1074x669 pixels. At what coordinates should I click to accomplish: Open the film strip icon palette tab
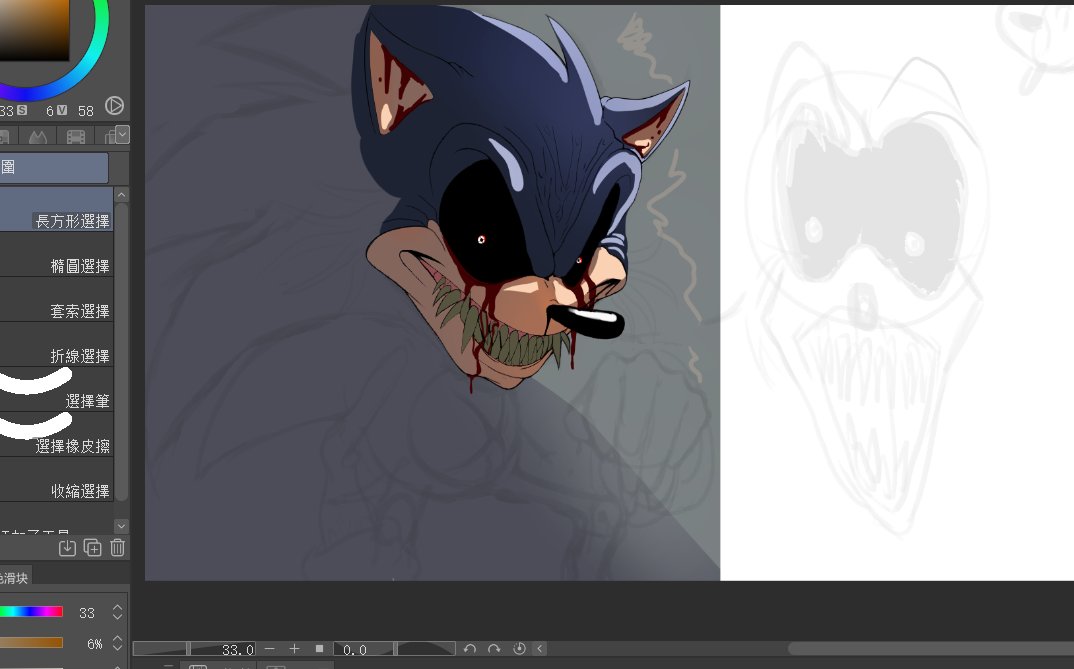point(75,136)
